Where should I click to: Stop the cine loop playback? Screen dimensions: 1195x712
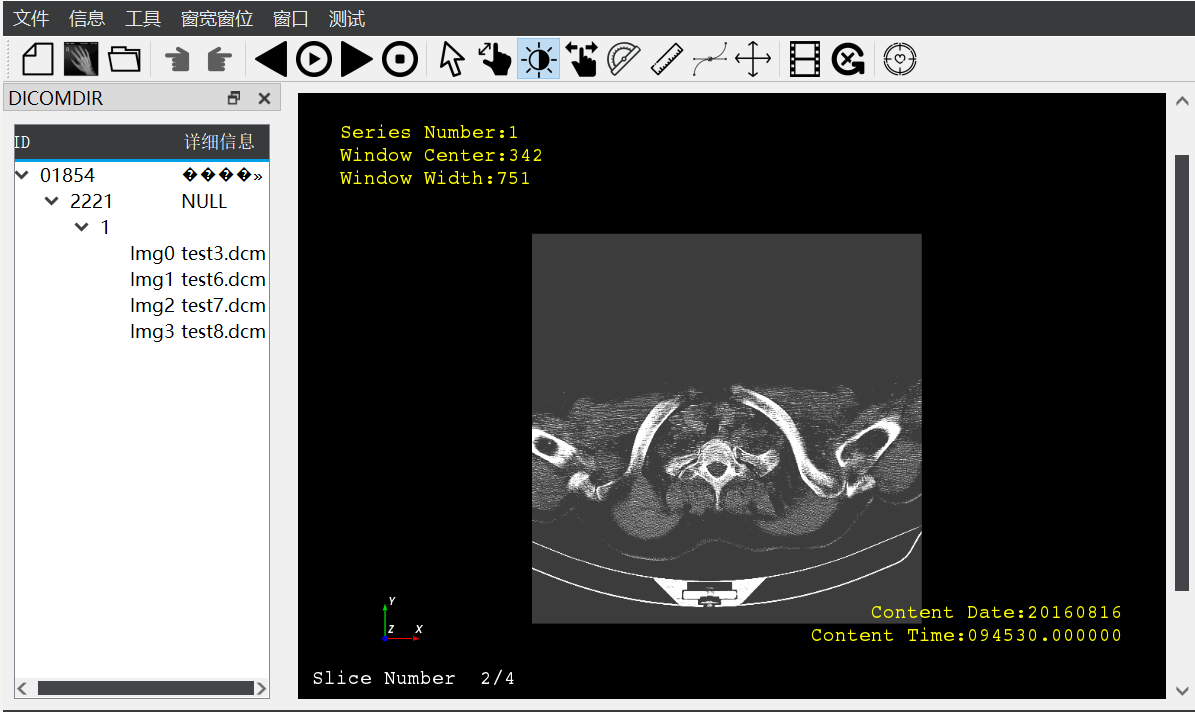[x=400, y=59]
